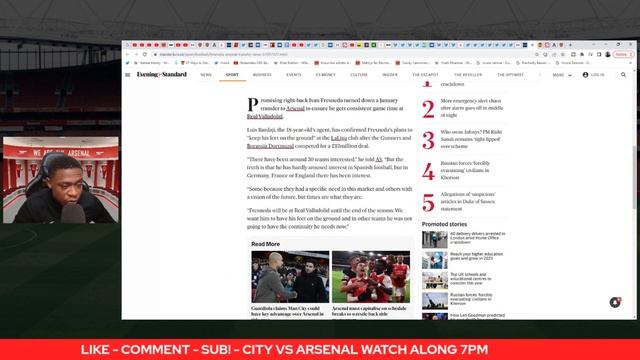Open the site search magnifier icon
The width and height of the screenshot is (640, 360).
pyautogui.click(x=623, y=75)
